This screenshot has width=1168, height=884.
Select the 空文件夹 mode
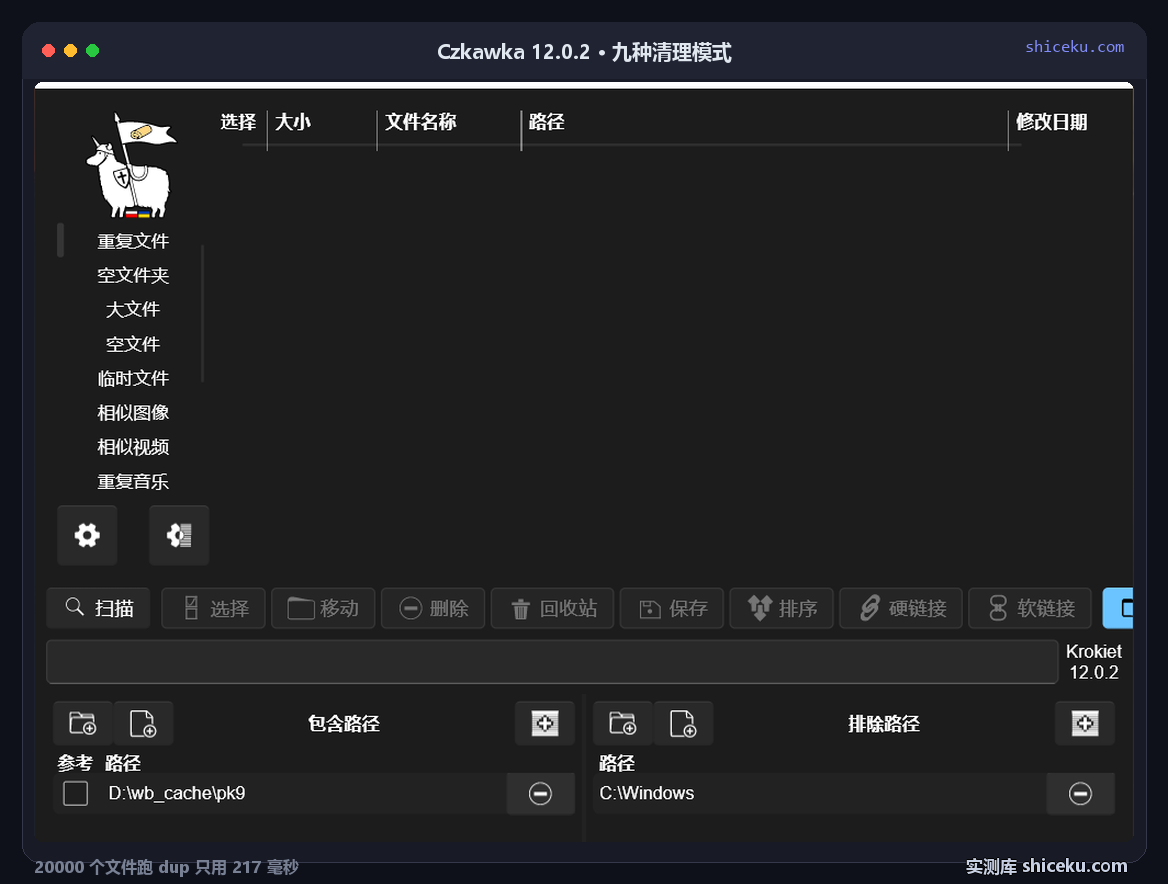point(133,276)
